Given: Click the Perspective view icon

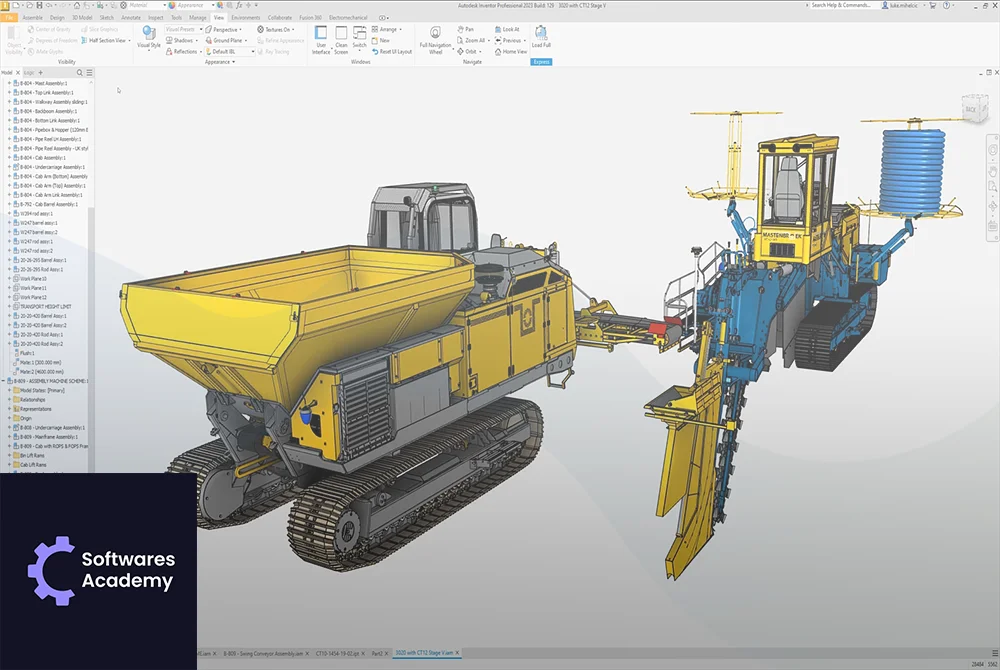Looking at the screenshot, I should tap(209, 29).
